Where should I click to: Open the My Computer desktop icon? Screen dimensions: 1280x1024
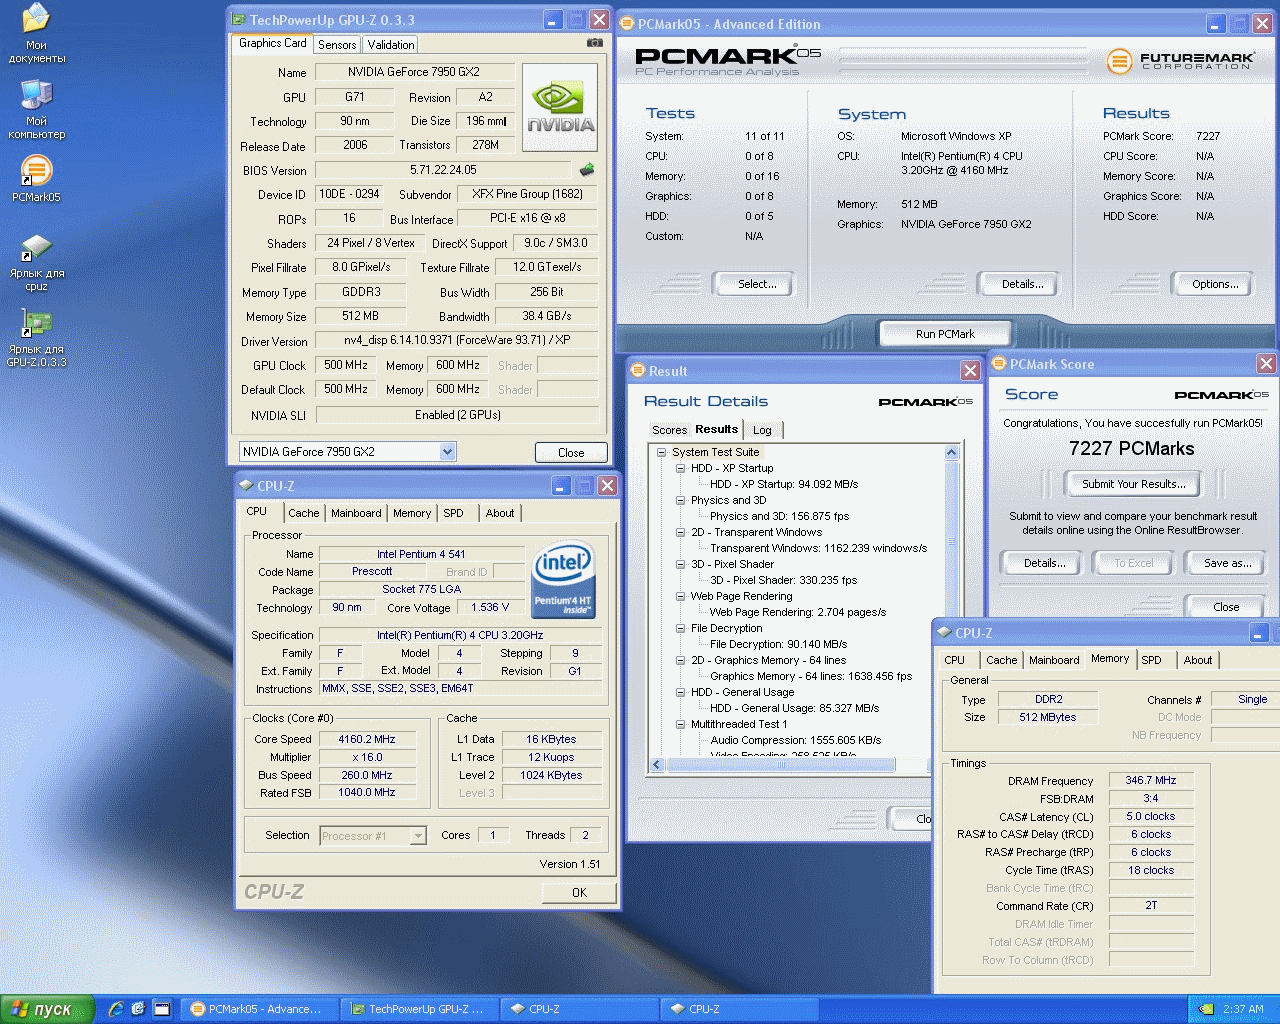(36, 110)
